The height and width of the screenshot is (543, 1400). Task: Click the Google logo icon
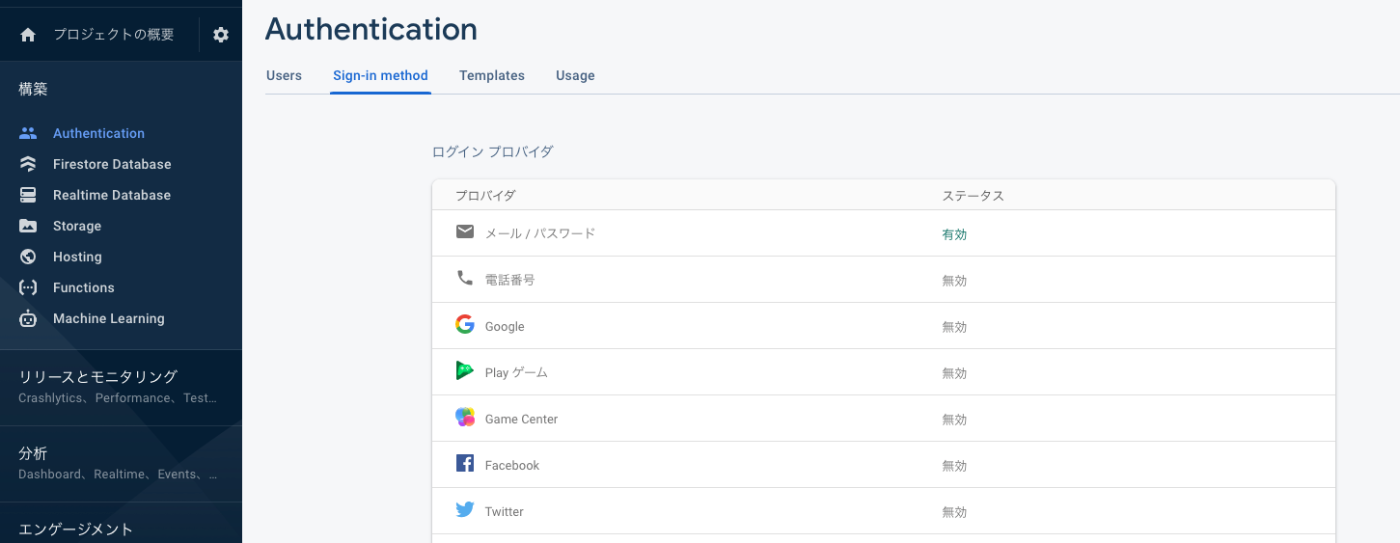465,325
